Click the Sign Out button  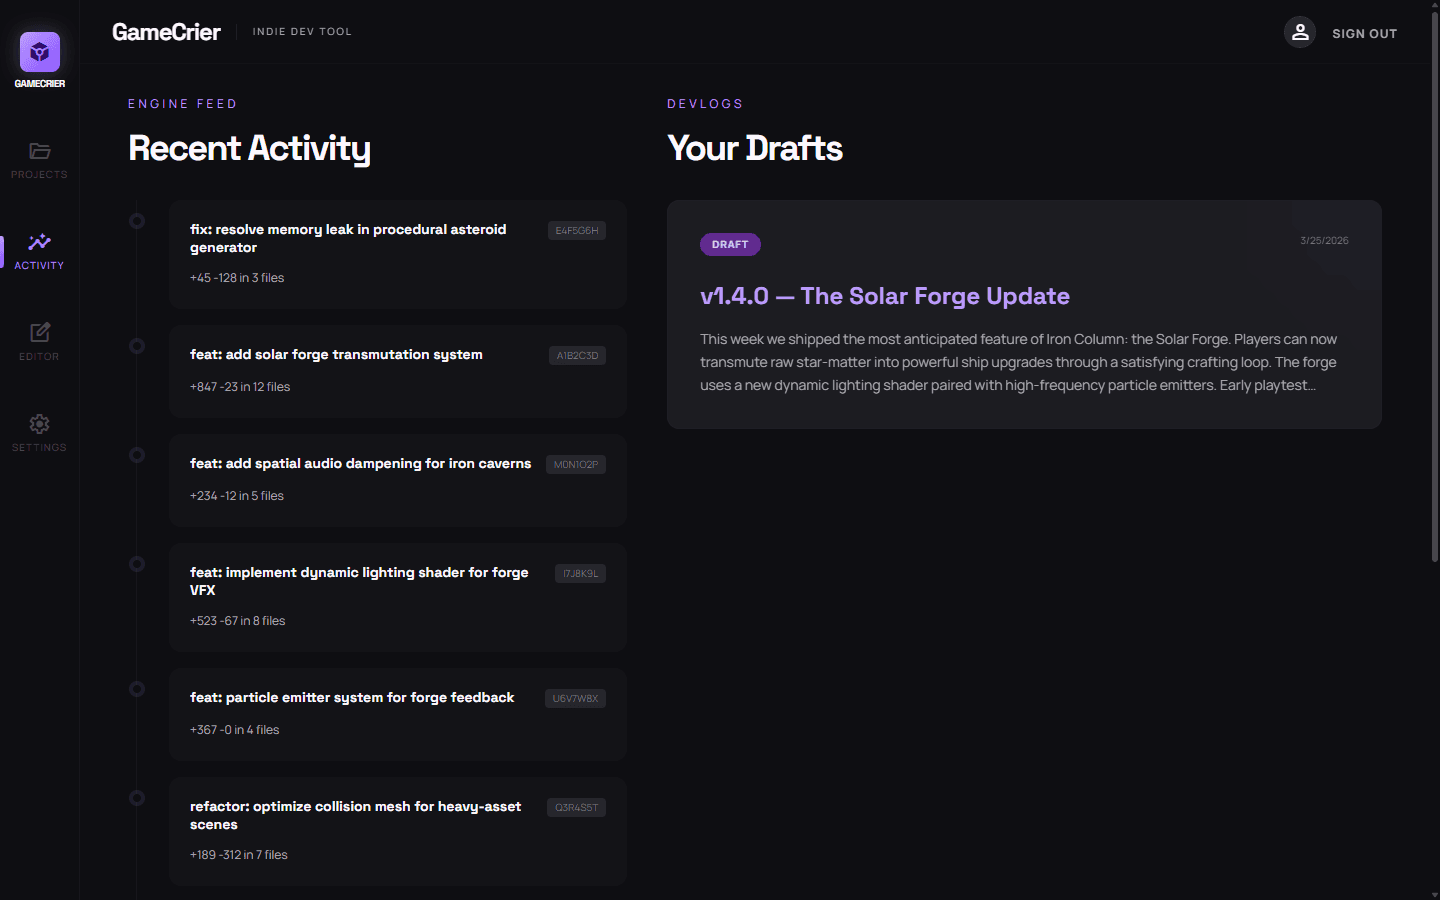[1364, 33]
